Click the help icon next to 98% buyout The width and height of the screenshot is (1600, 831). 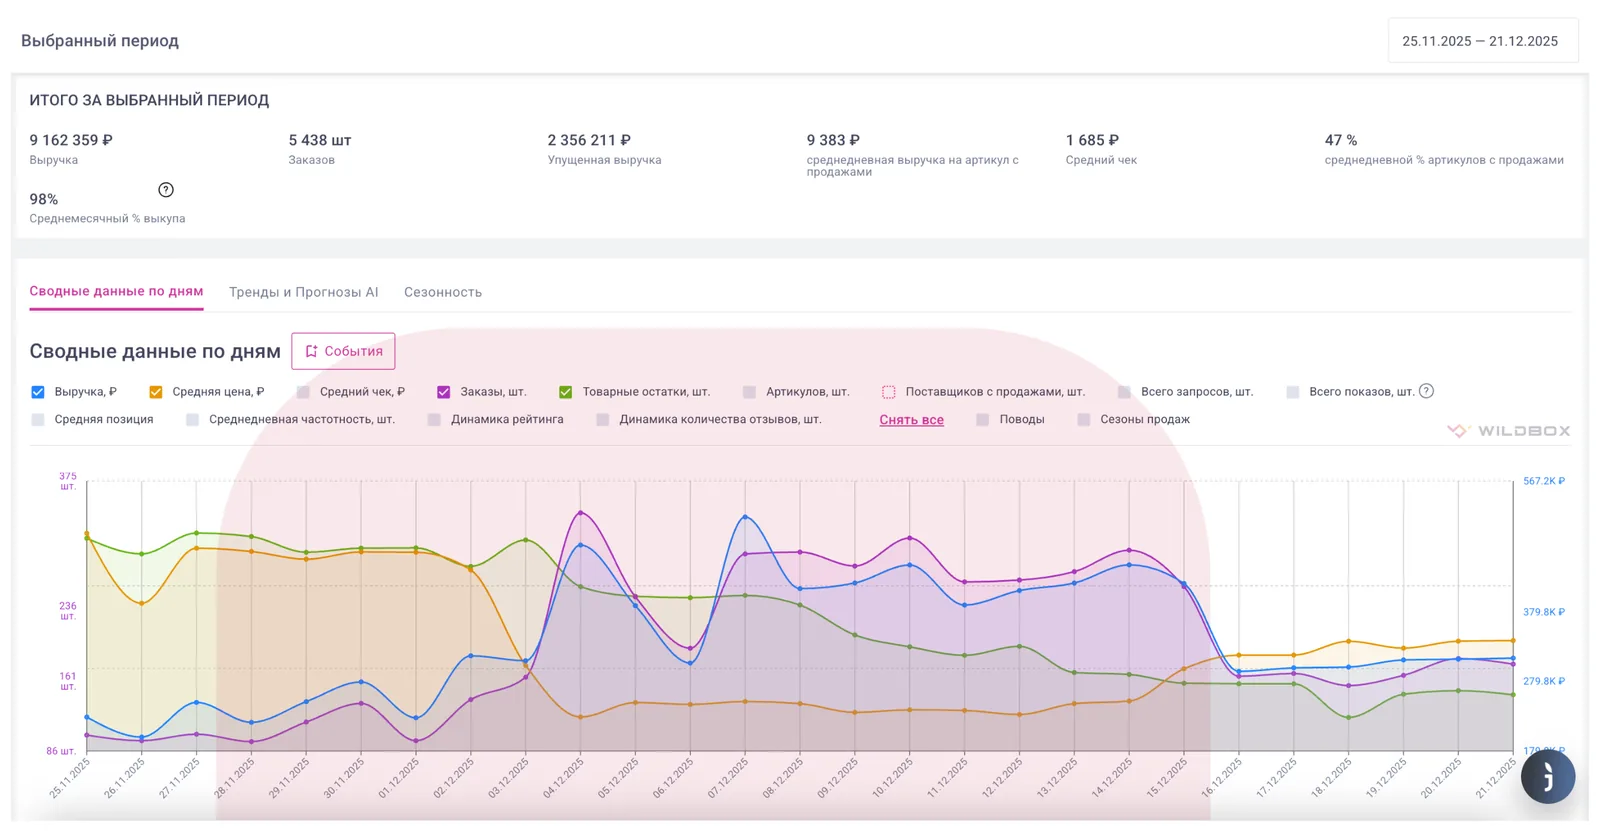(166, 190)
